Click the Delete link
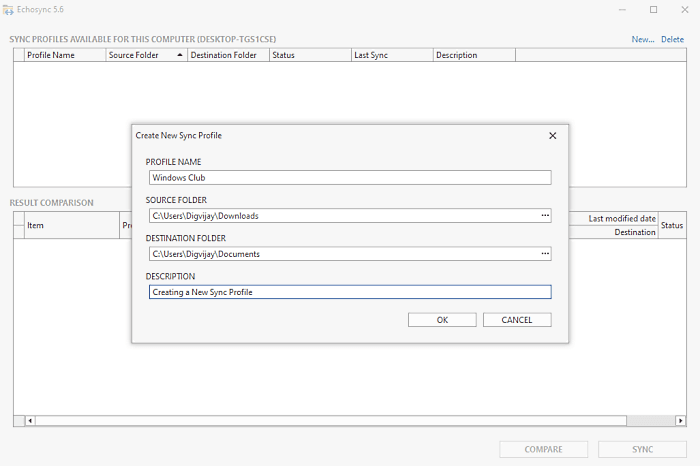The image size is (700, 466). pos(672,39)
